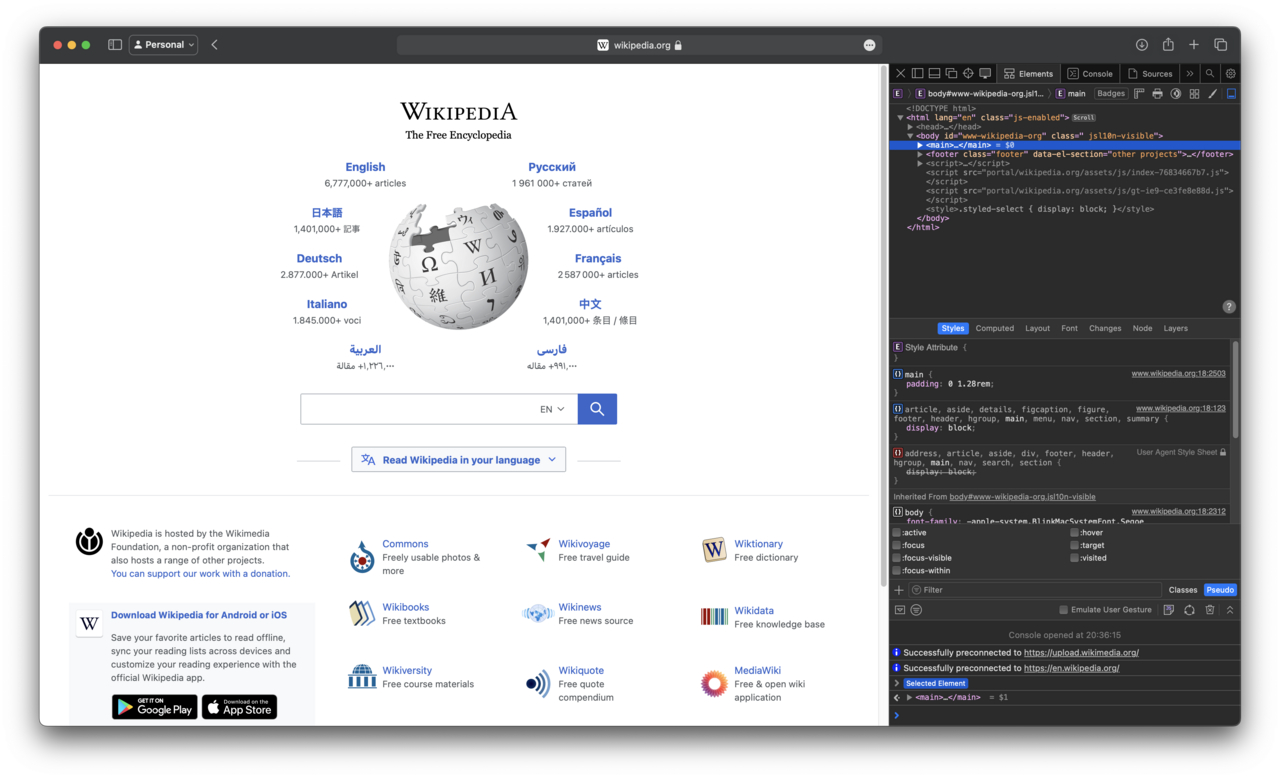Toggle compositing borders grid icon

tap(1194, 94)
